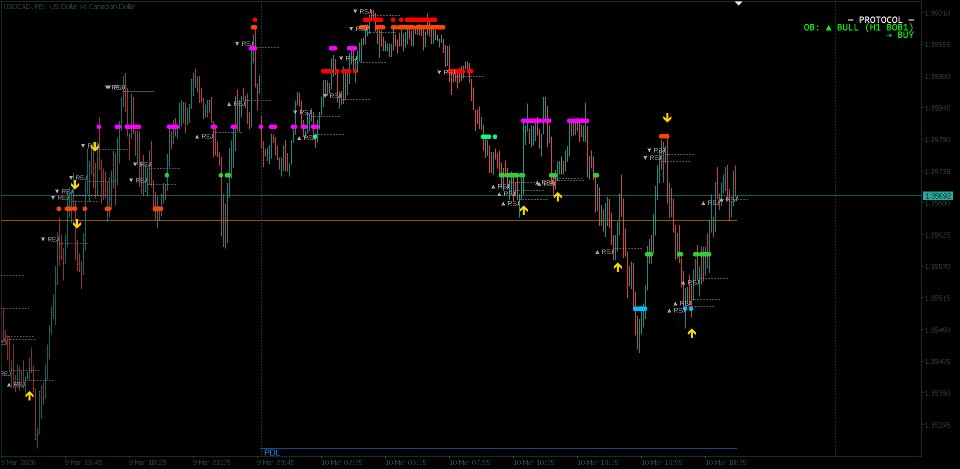Click the 10 Mar 05:15 time label
The height and width of the screenshot is (469, 960).
point(405,462)
